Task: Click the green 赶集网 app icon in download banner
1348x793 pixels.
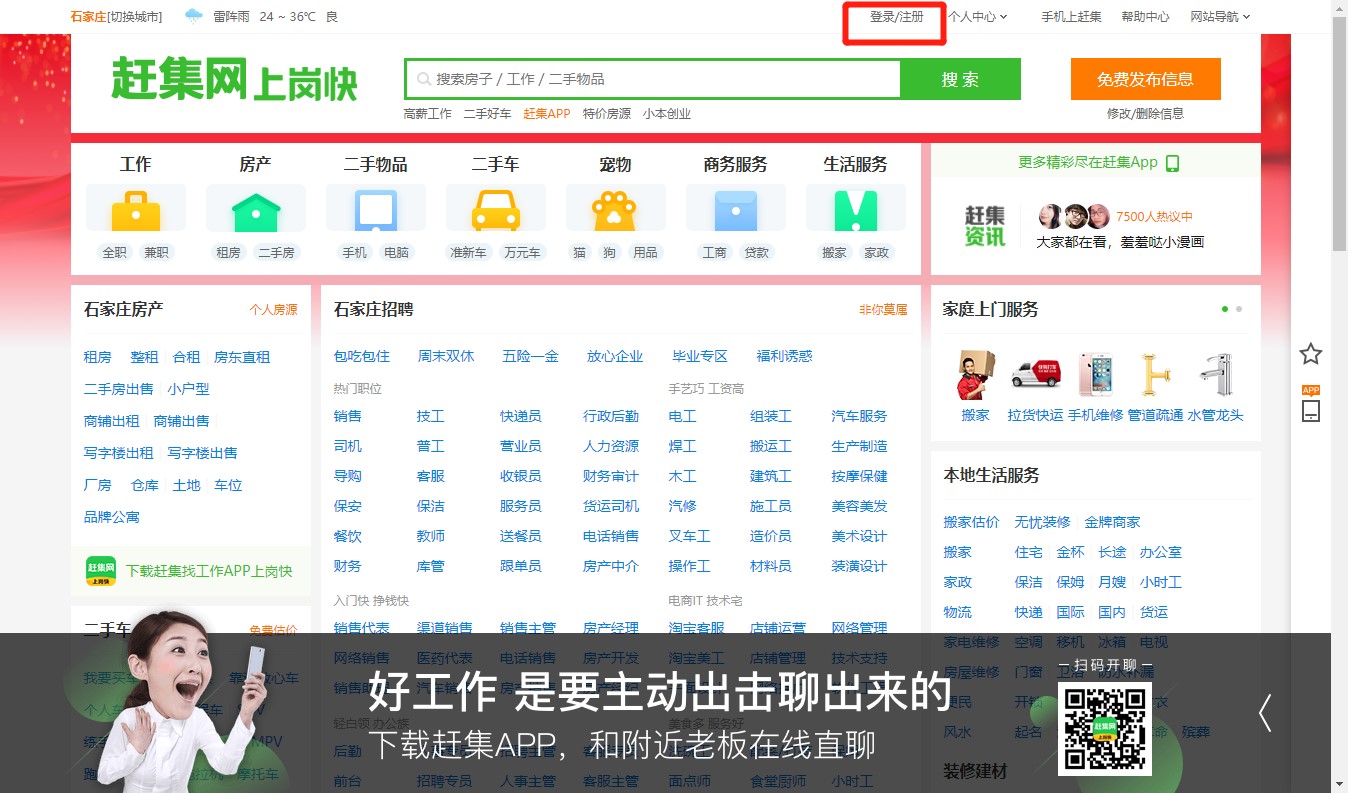Action: point(101,571)
